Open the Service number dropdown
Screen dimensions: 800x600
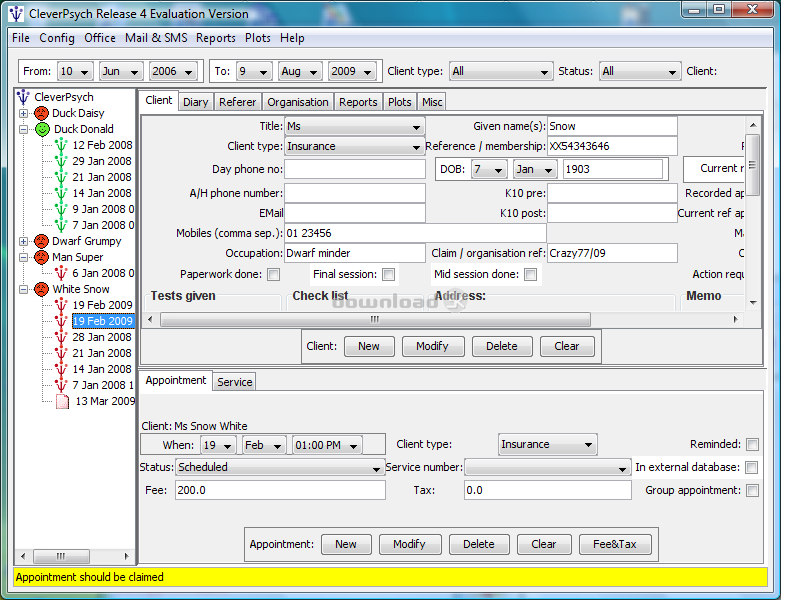(548, 467)
